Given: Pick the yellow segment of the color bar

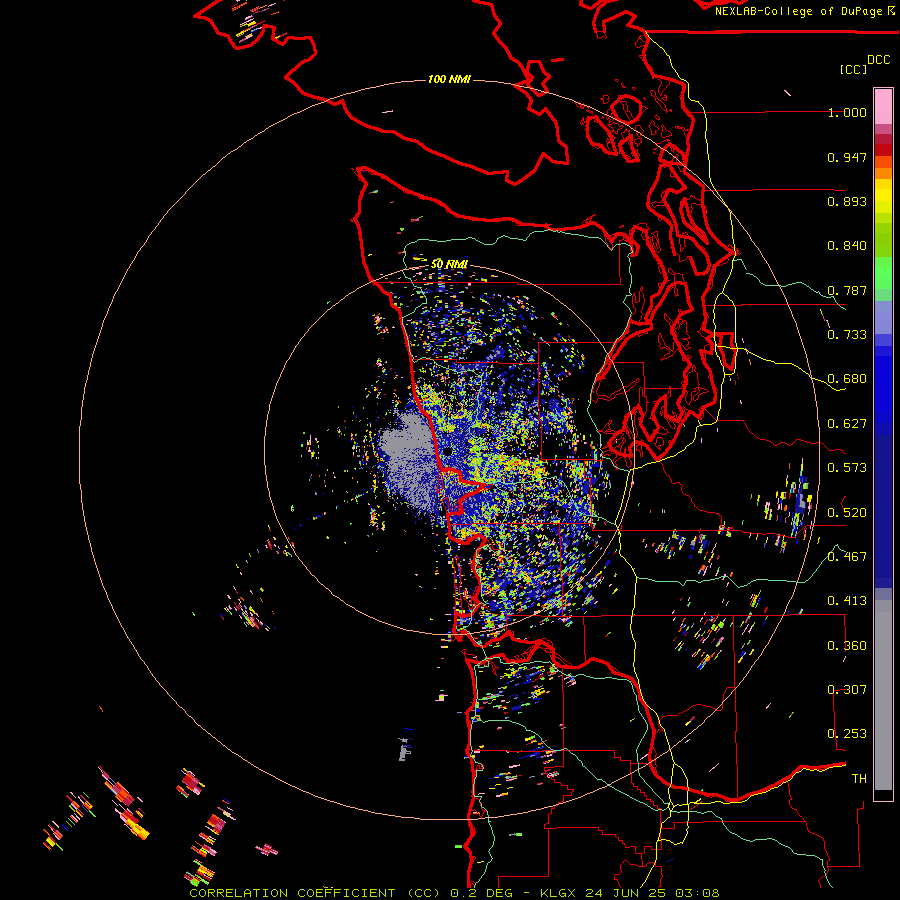Looking at the screenshot, I should (x=883, y=196).
